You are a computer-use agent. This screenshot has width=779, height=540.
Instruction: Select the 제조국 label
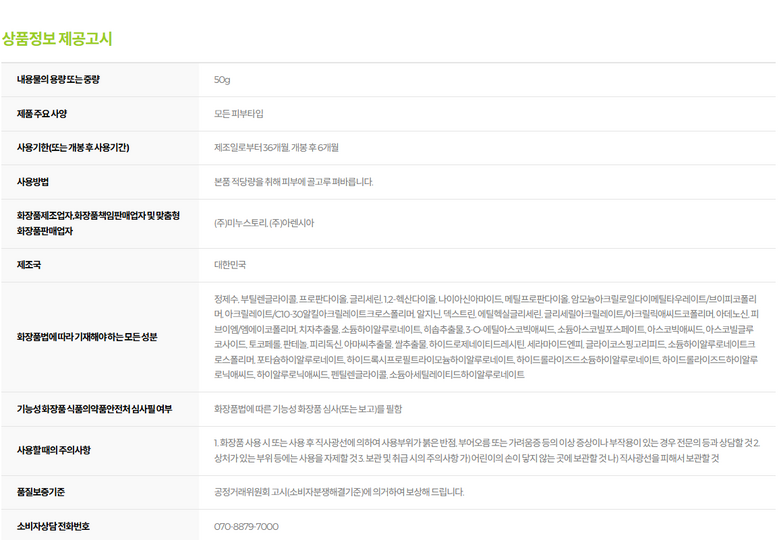29,264
